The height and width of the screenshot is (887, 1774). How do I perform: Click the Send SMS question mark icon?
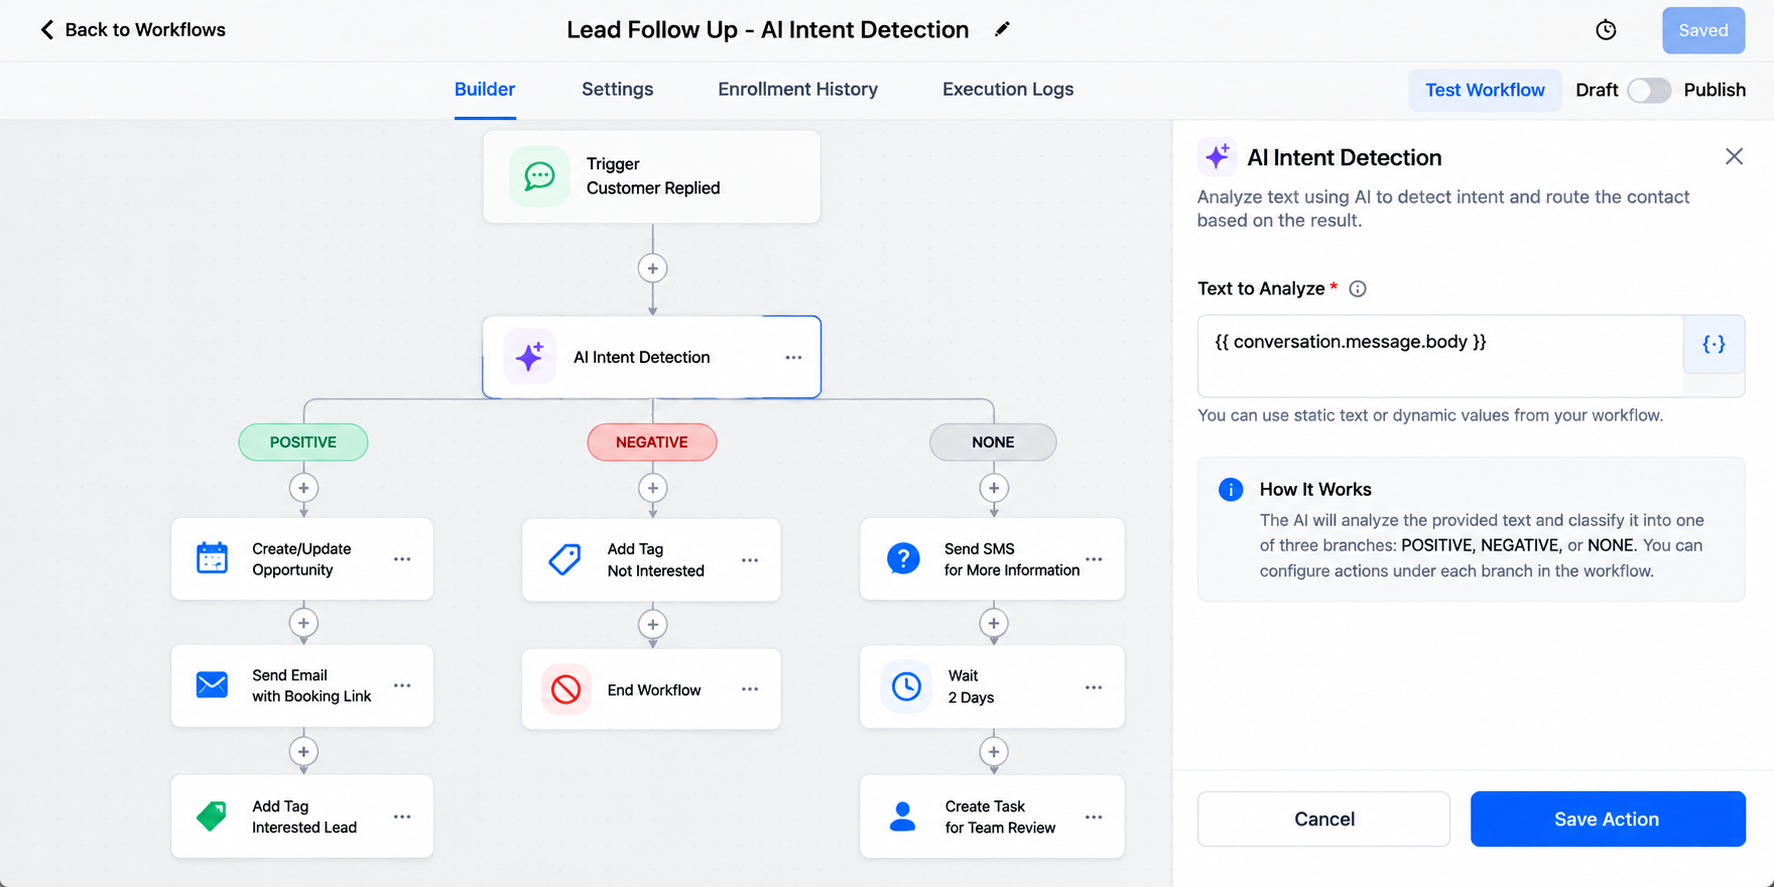tap(903, 558)
